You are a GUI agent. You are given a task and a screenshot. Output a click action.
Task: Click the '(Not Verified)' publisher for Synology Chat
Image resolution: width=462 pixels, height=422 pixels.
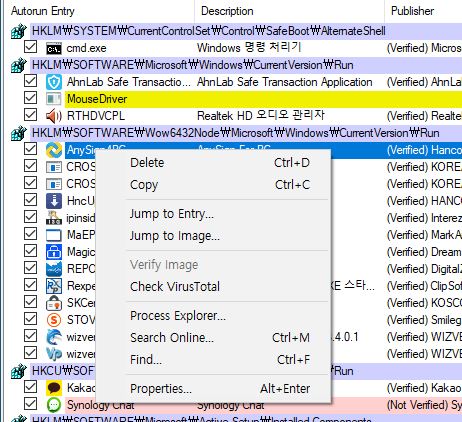424,405
